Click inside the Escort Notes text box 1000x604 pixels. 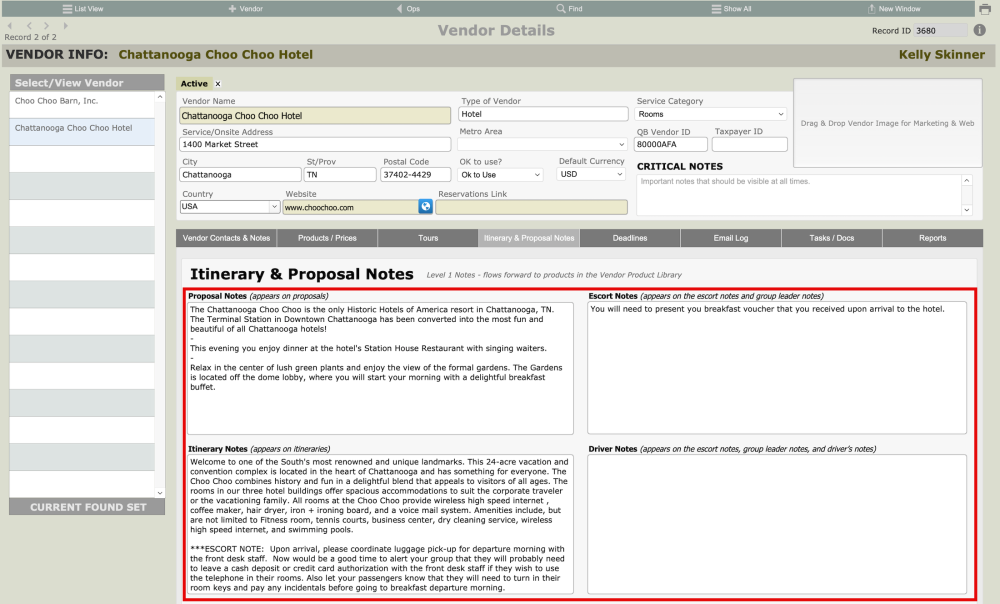pyautogui.click(x=777, y=368)
